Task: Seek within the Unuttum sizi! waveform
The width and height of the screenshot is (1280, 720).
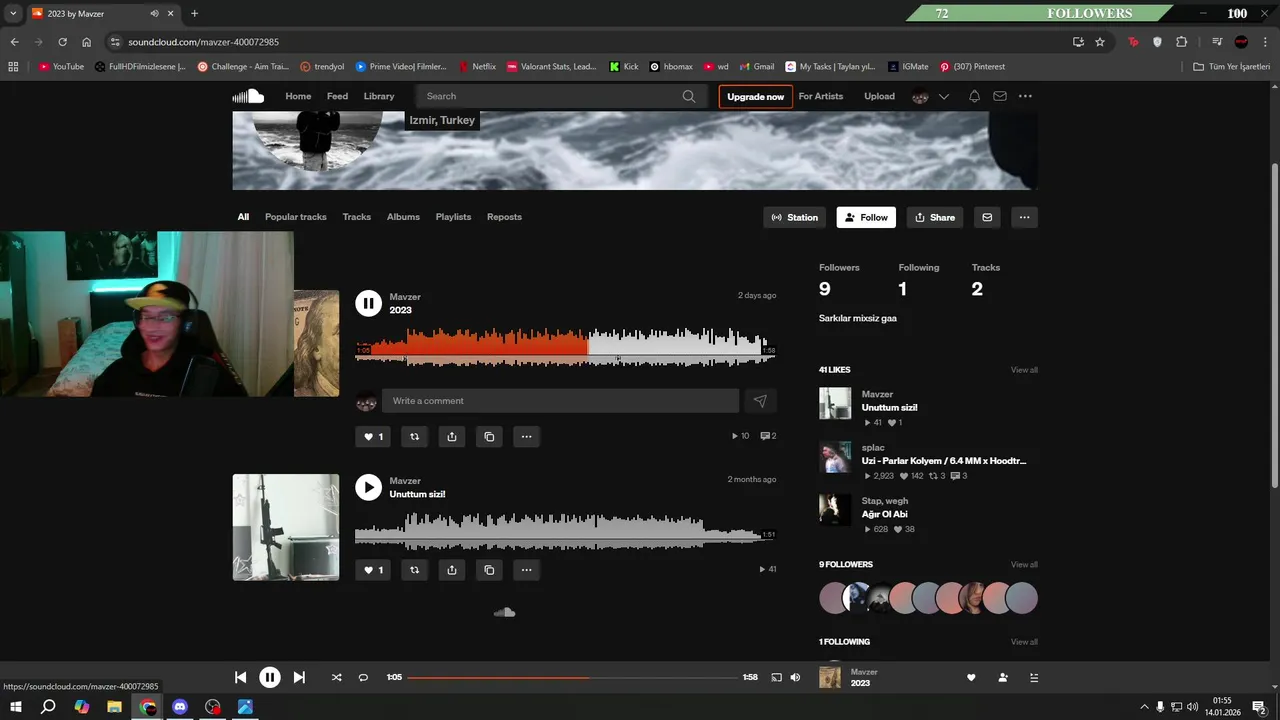Action: click(x=565, y=531)
